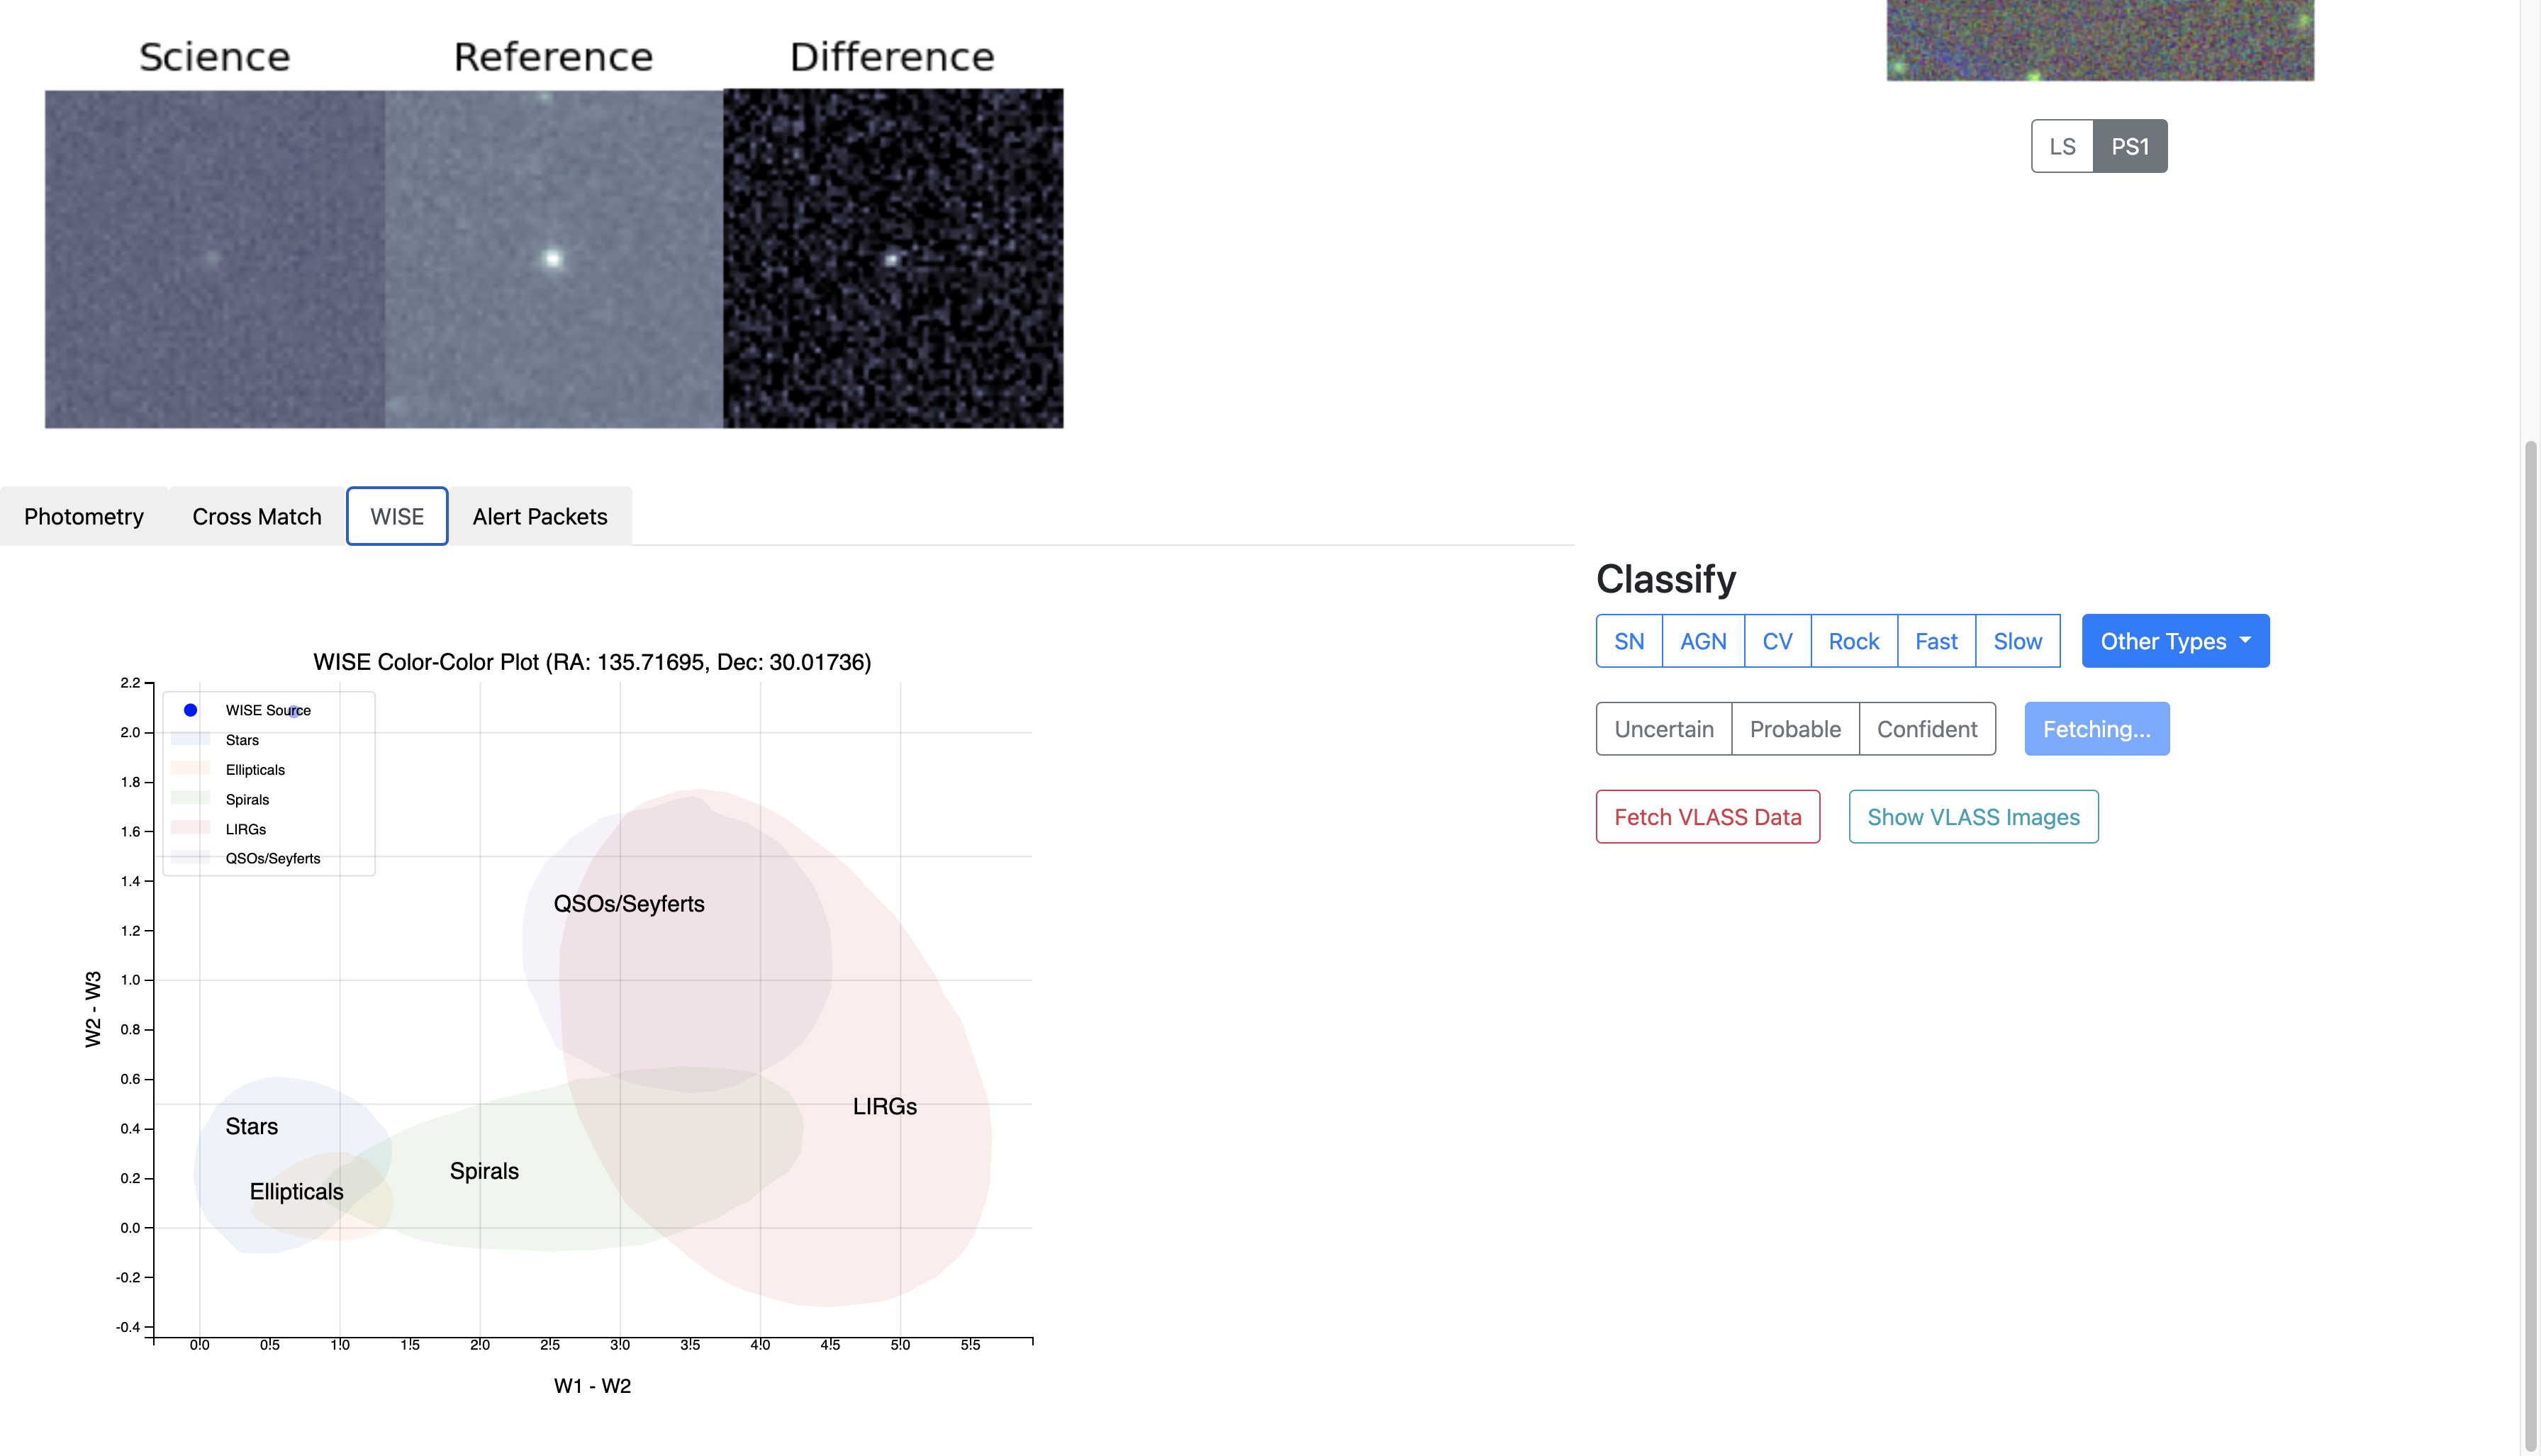Select the WISE tab

pos(397,516)
